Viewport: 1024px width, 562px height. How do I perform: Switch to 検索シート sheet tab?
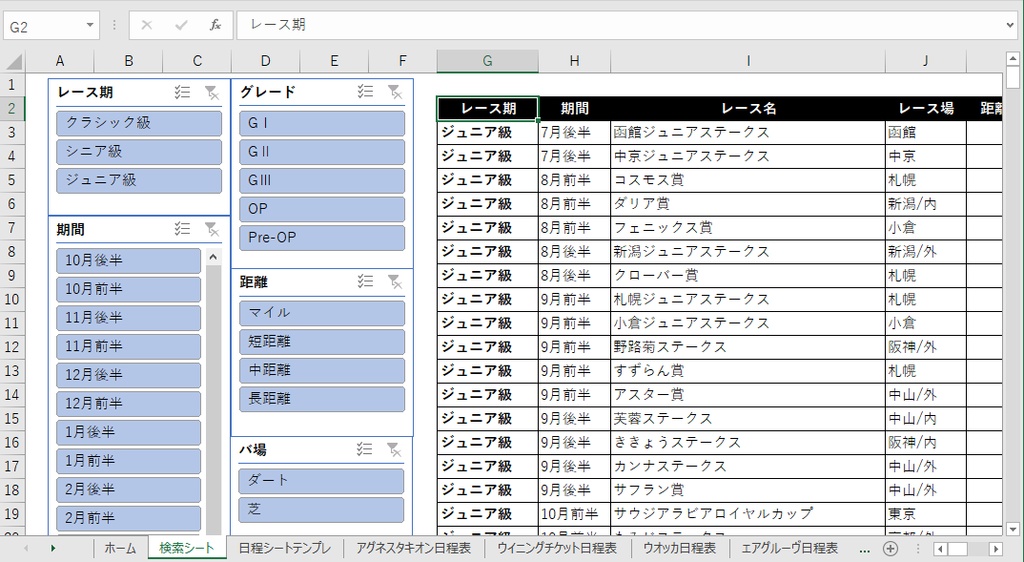(187, 548)
